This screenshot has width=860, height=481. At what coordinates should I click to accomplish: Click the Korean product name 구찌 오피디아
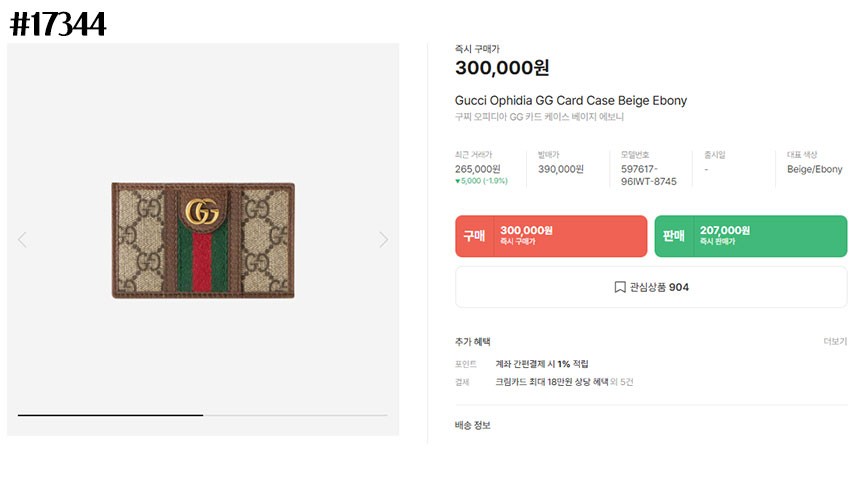click(x=539, y=117)
